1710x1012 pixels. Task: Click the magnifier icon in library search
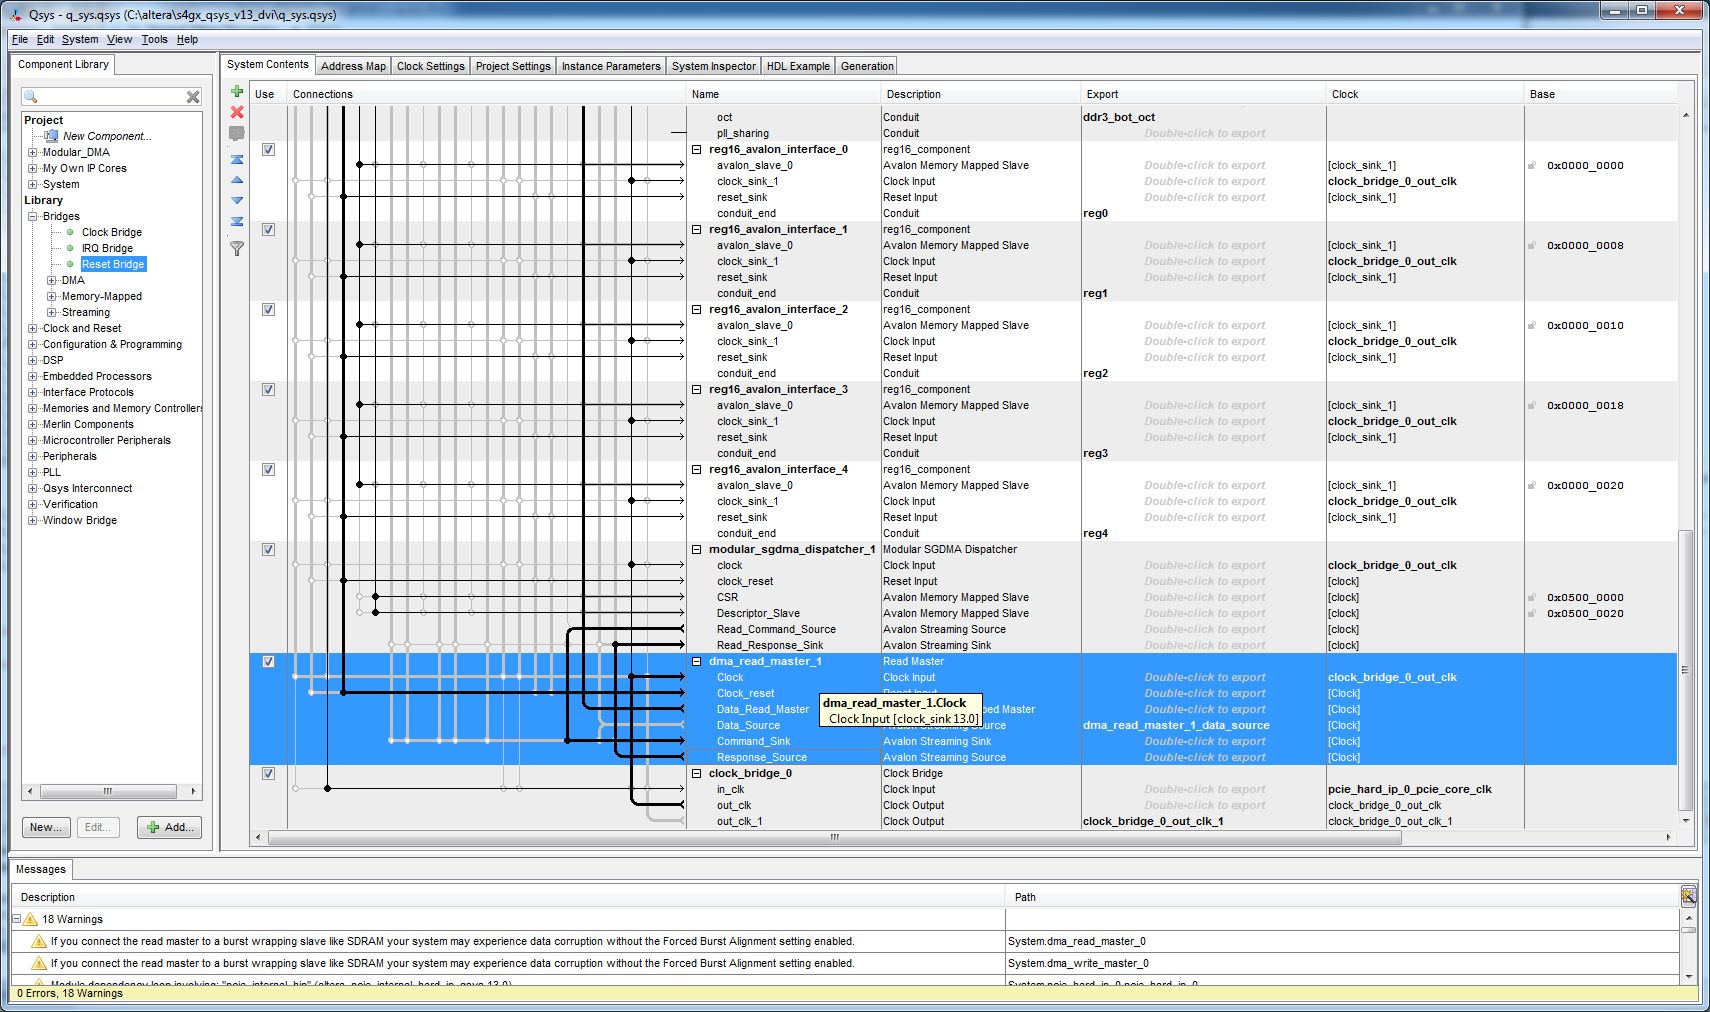[x=31, y=97]
